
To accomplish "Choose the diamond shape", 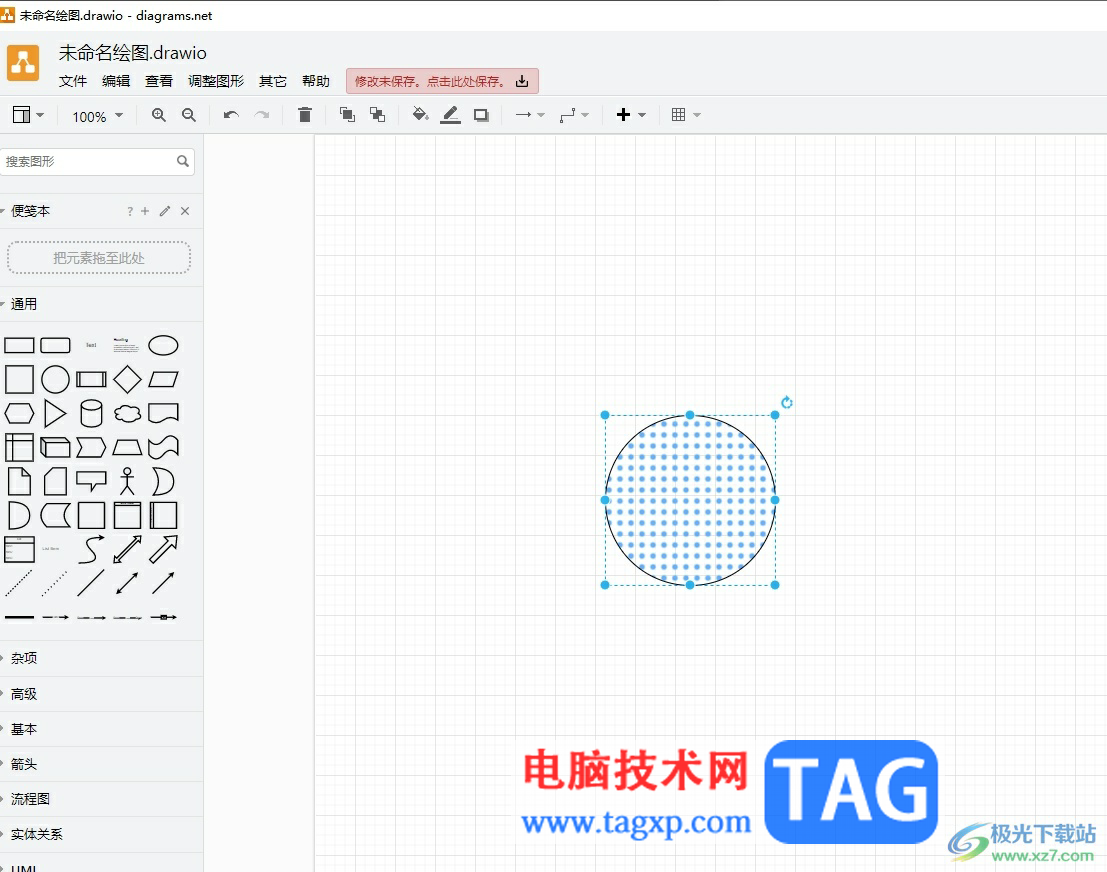I will coord(127,379).
